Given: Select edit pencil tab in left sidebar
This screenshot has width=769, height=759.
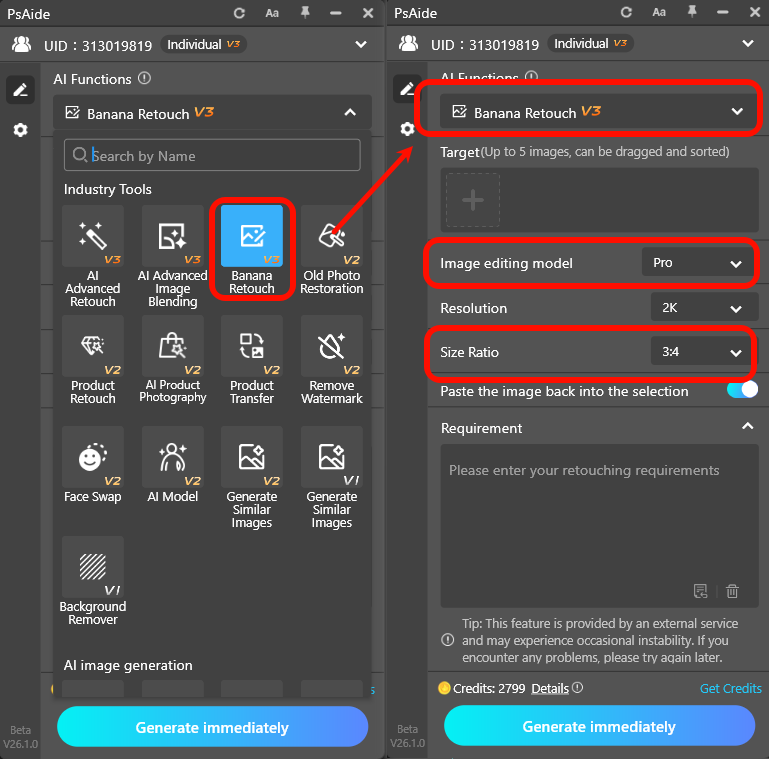Looking at the screenshot, I should (20, 90).
